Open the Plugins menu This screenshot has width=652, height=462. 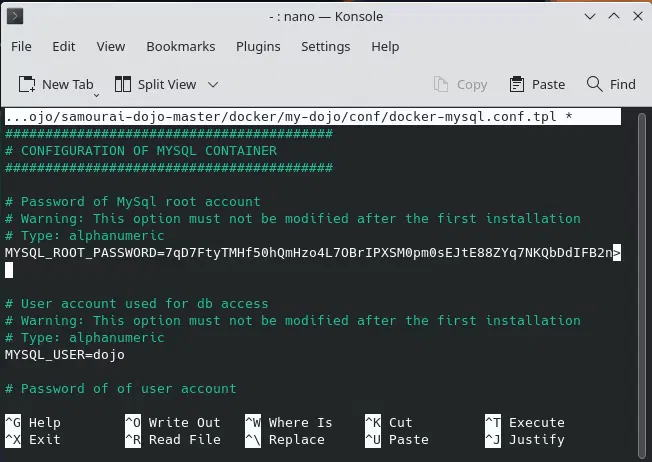click(x=258, y=47)
